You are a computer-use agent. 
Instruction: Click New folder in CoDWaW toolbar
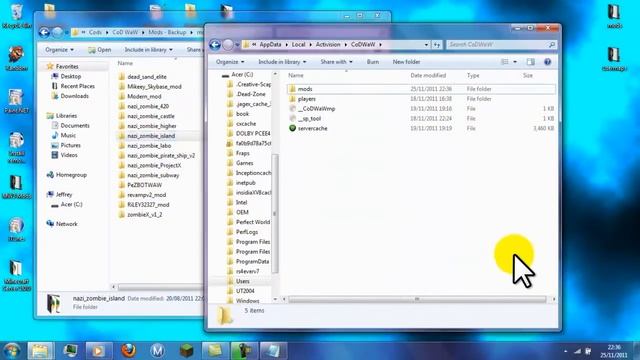(x=406, y=62)
